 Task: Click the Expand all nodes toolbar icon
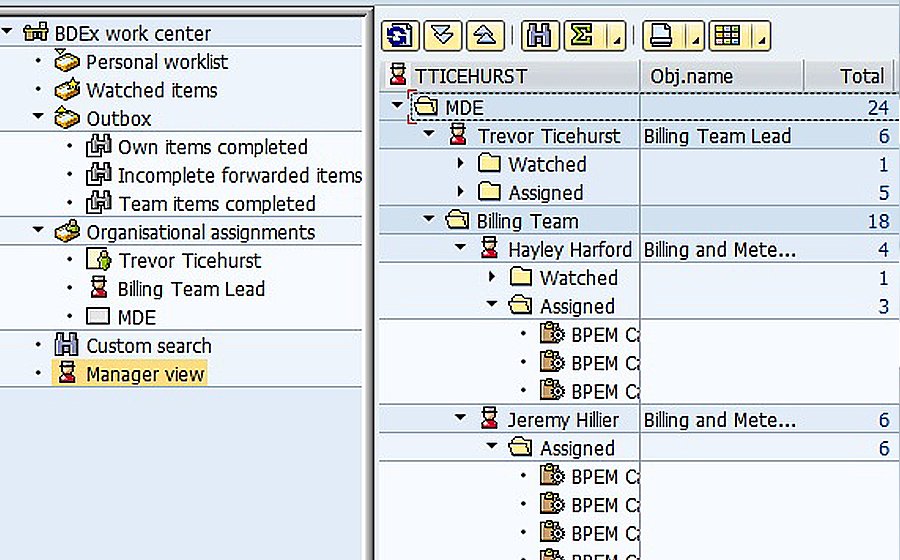click(443, 36)
